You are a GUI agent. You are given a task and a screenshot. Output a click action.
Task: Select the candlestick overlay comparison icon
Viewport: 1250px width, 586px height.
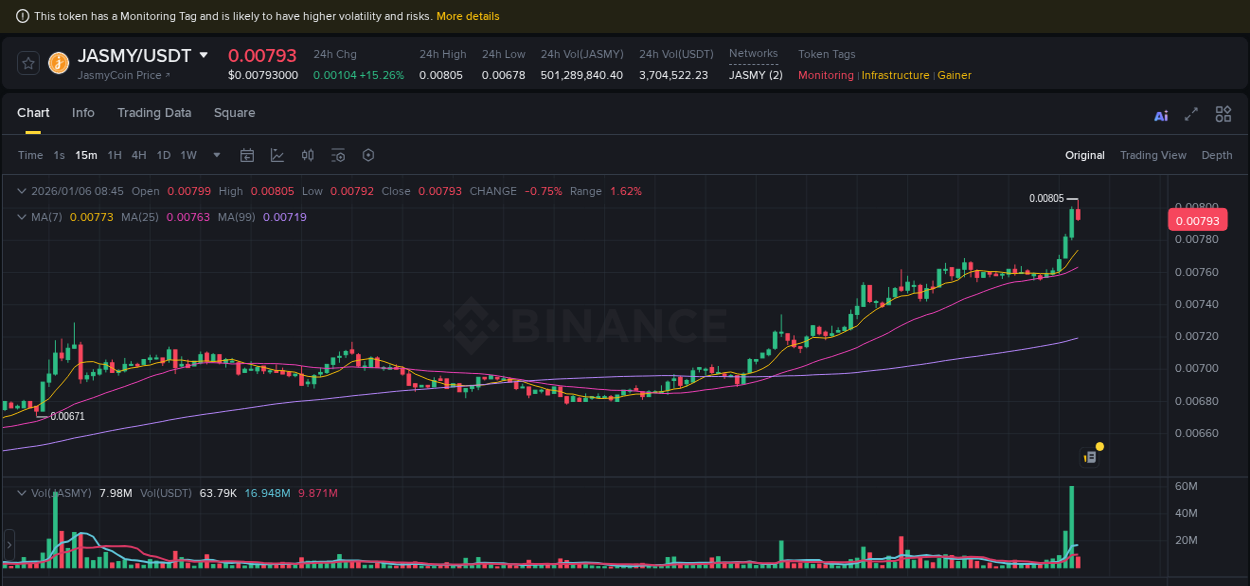coord(307,155)
